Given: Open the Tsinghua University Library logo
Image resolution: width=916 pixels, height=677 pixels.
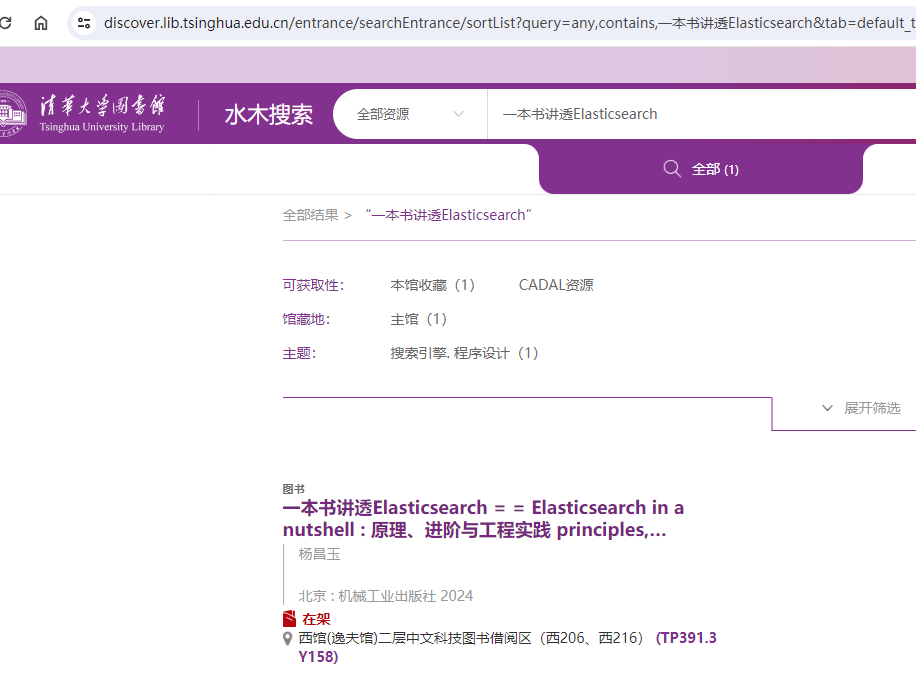Looking at the screenshot, I should tap(83, 113).
